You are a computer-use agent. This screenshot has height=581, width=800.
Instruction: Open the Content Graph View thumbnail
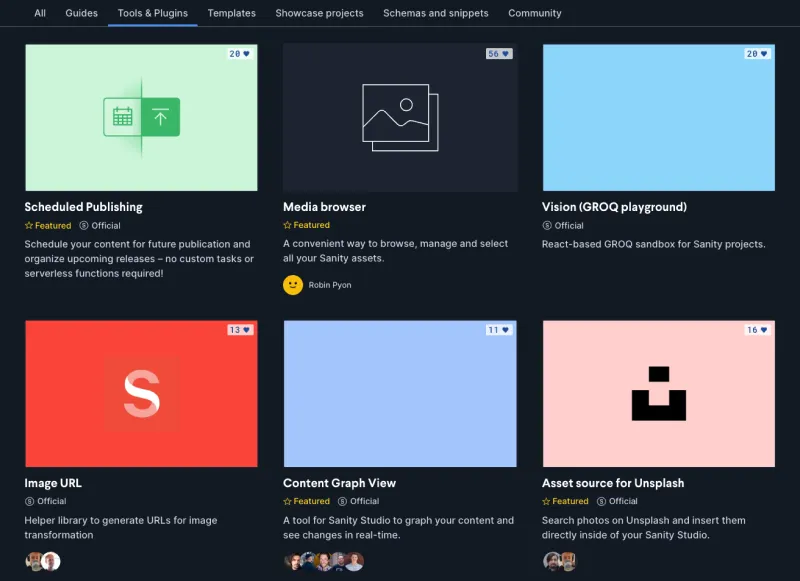[x=400, y=393]
